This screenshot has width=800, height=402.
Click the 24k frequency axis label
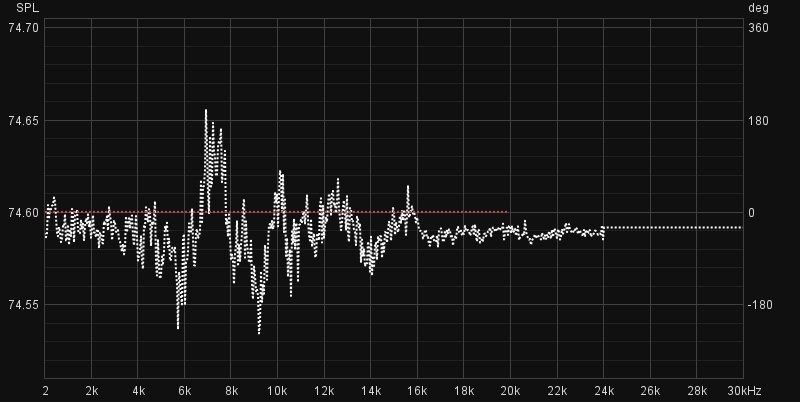(604, 391)
